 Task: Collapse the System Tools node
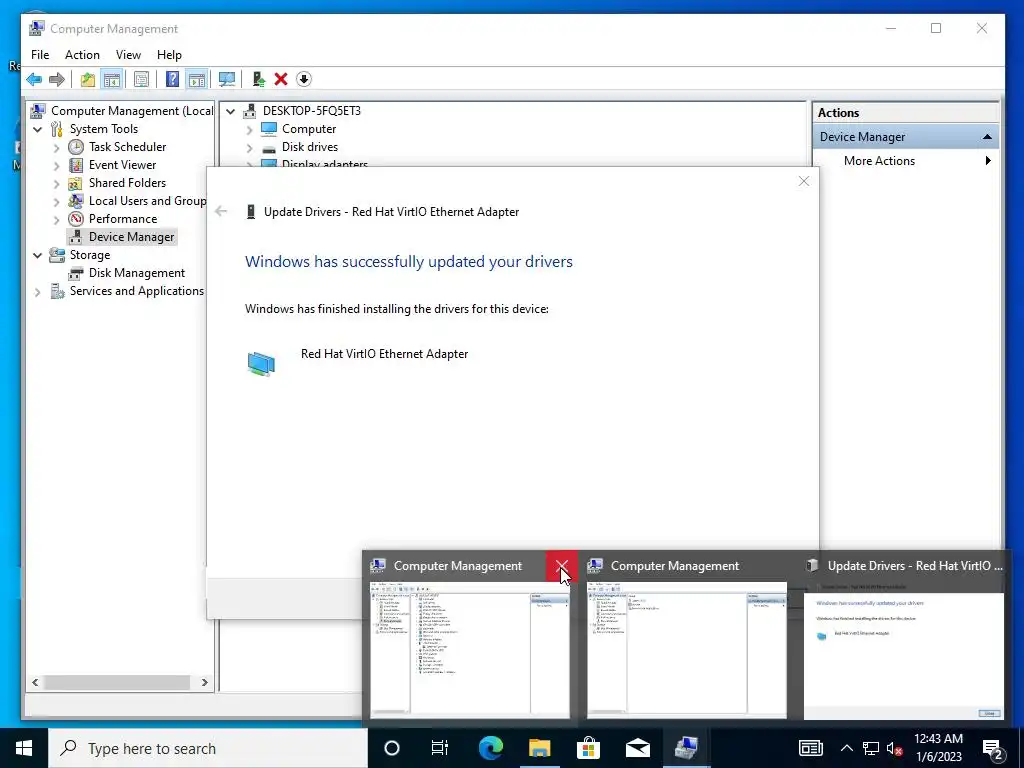[37, 129]
